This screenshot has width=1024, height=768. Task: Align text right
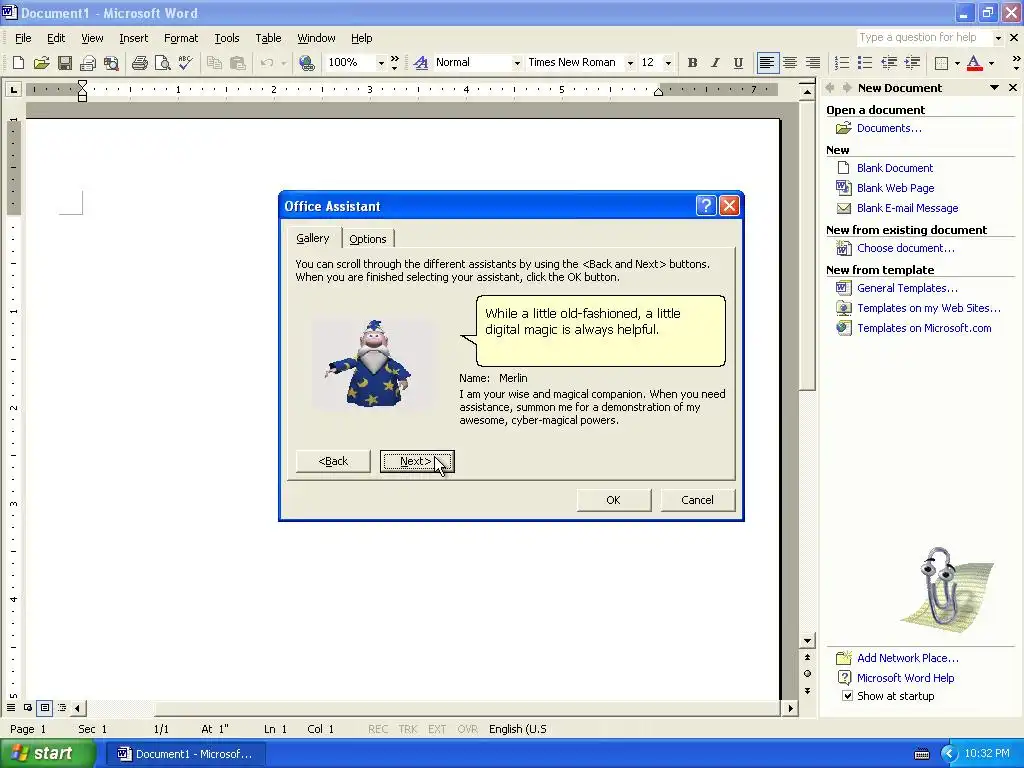813,63
